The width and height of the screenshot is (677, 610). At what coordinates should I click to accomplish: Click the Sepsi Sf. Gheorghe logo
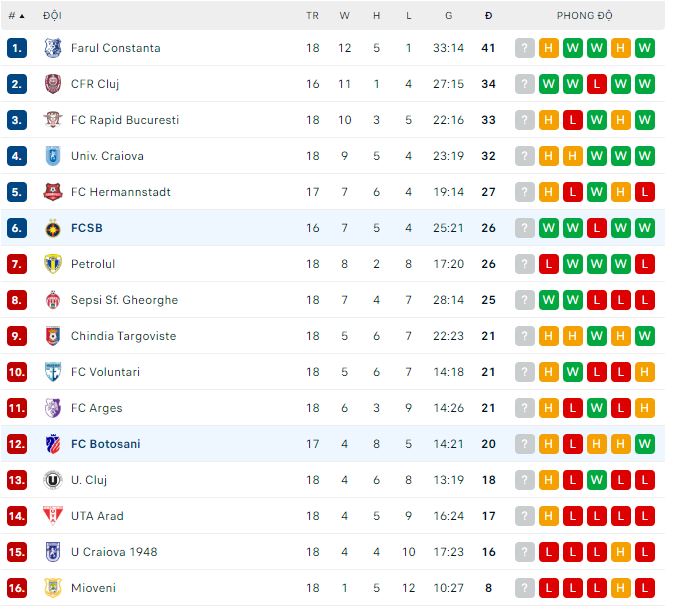(x=53, y=300)
